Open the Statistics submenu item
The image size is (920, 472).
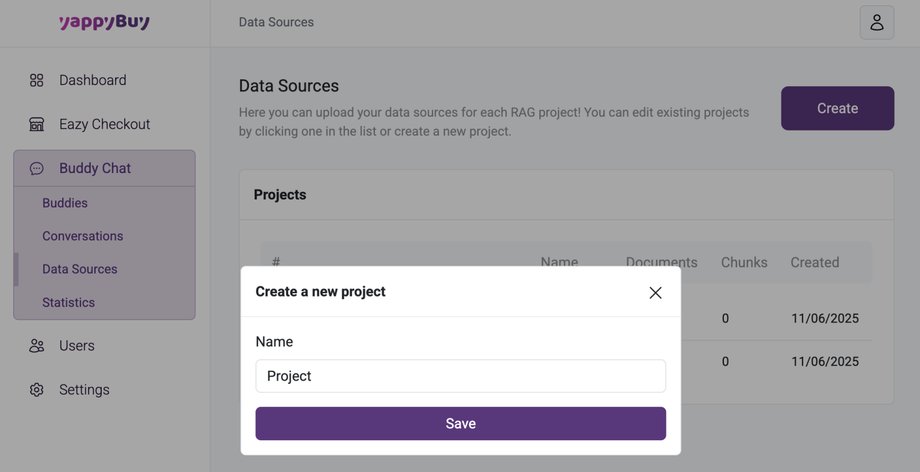(x=69, y=302)
